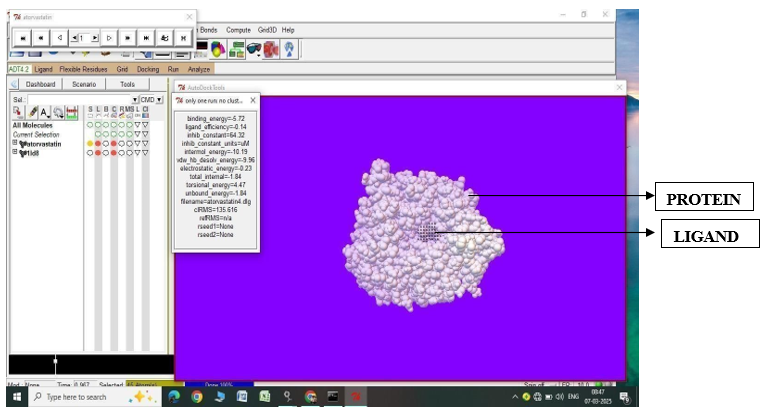Click the measuring ruler icon in dashboard

71,113
